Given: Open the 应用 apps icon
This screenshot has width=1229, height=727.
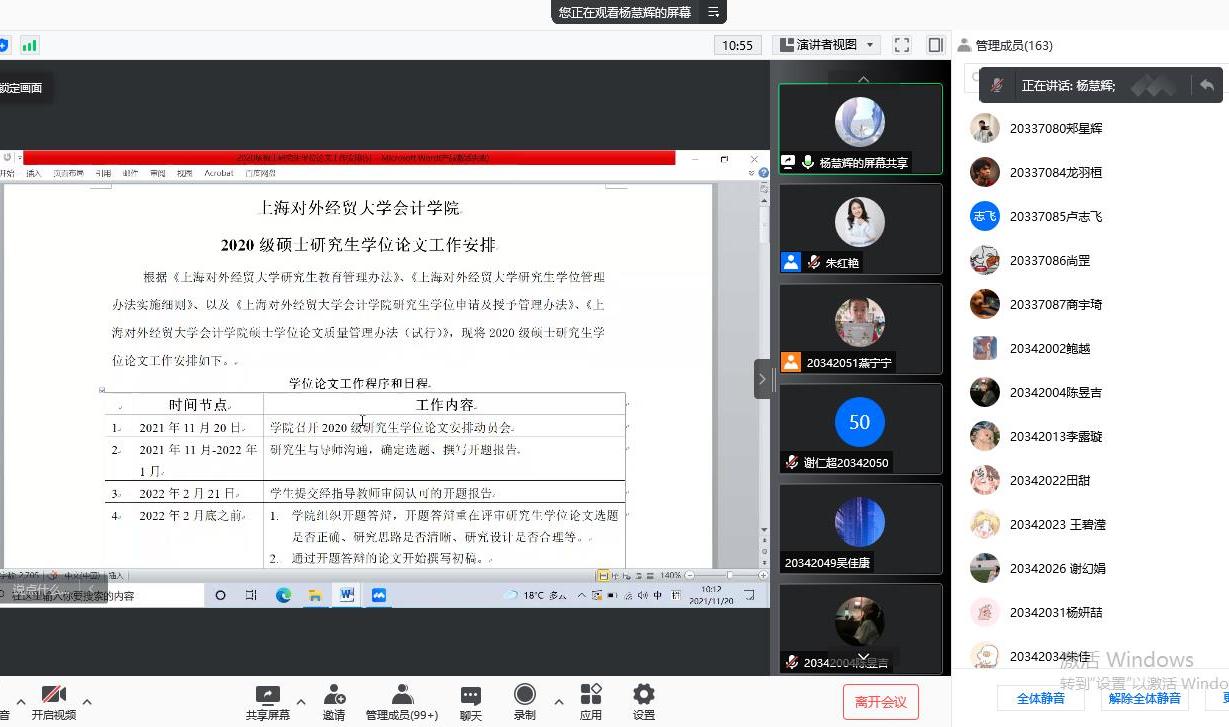Looking at the screenshot, I should pyautogui.click(x=591, y=695).
